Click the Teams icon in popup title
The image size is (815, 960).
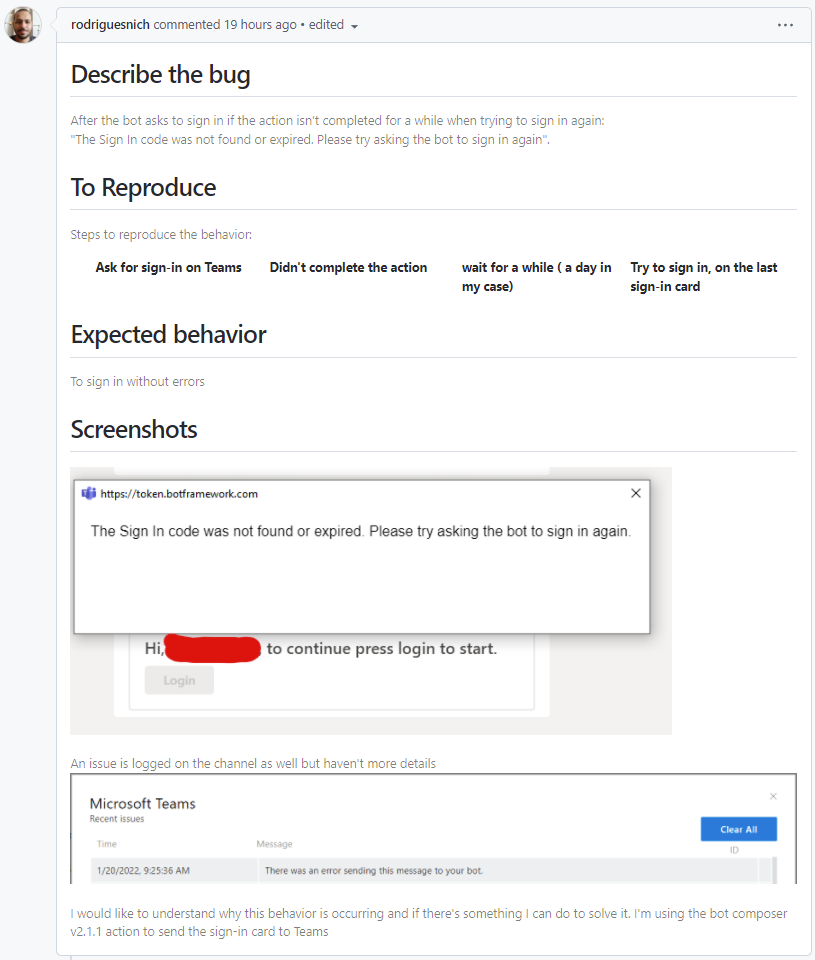89,493
